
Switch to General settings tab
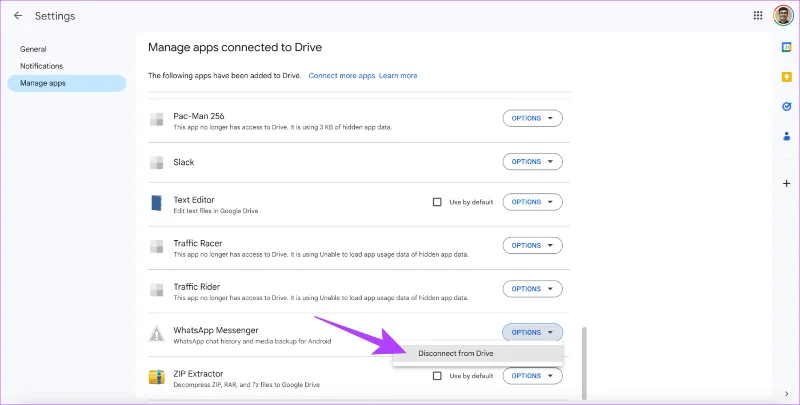pos(33,49)
